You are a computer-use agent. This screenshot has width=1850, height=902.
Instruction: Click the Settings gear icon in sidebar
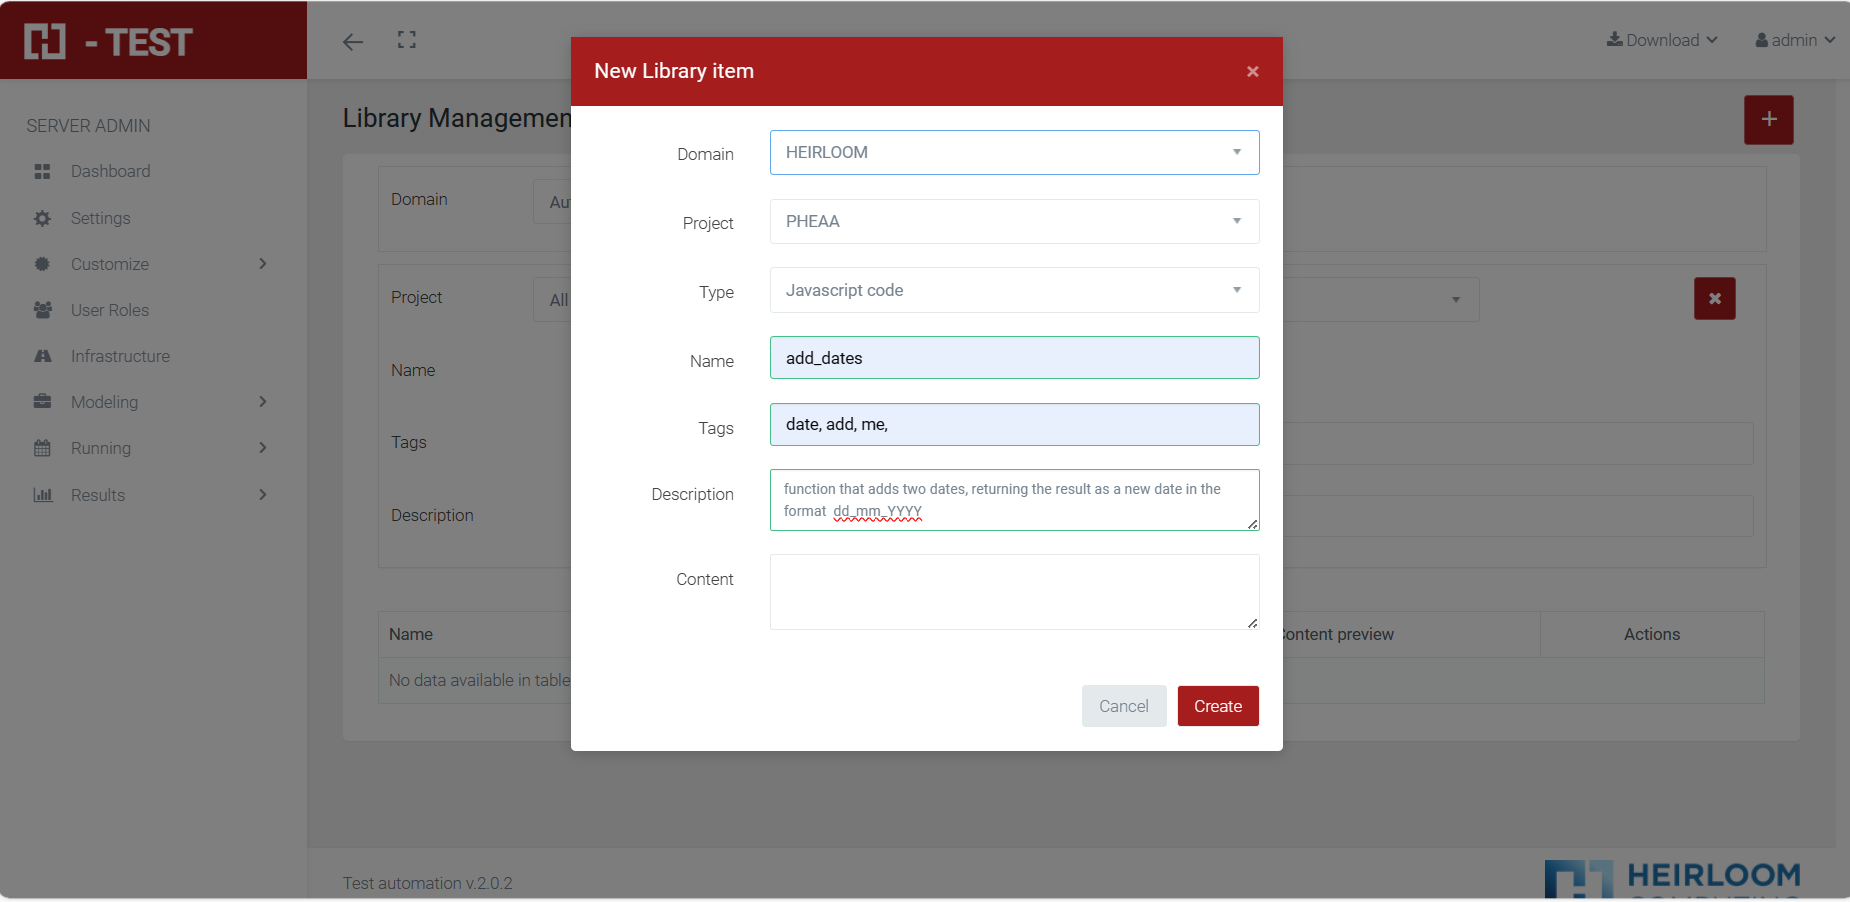tap(42, 218)
